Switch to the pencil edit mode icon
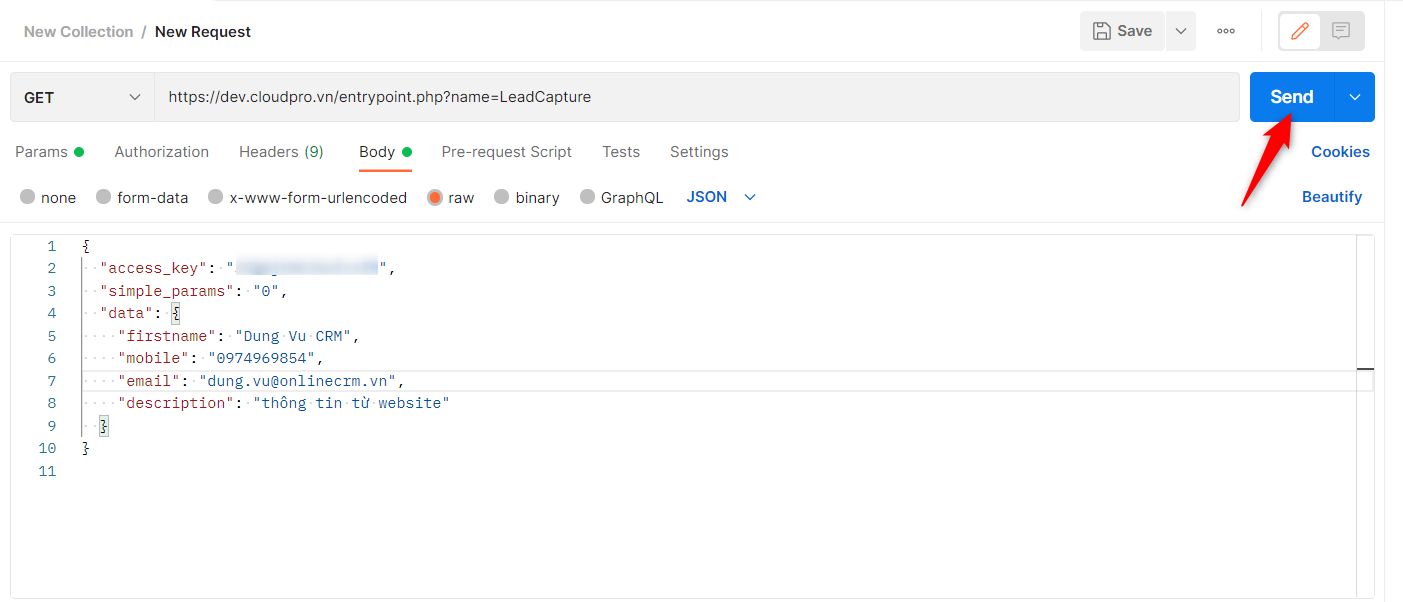The image size is (1403, 602). tap(1300, 31)
